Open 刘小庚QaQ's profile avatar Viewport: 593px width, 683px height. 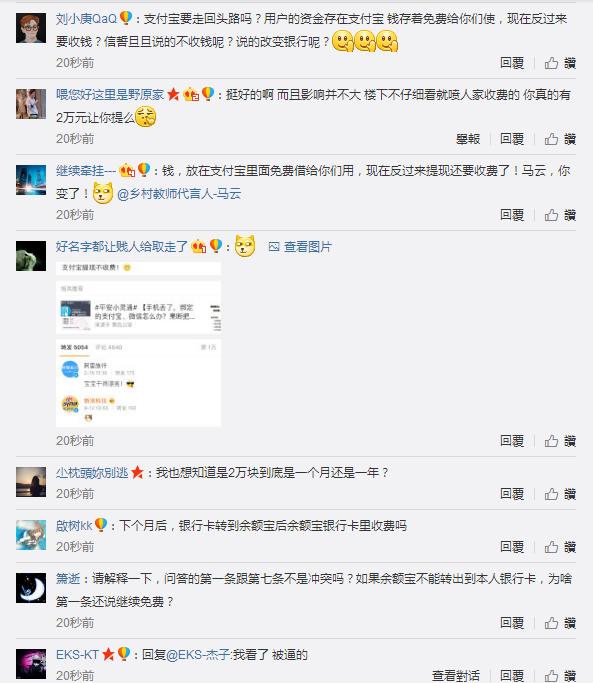31,28
